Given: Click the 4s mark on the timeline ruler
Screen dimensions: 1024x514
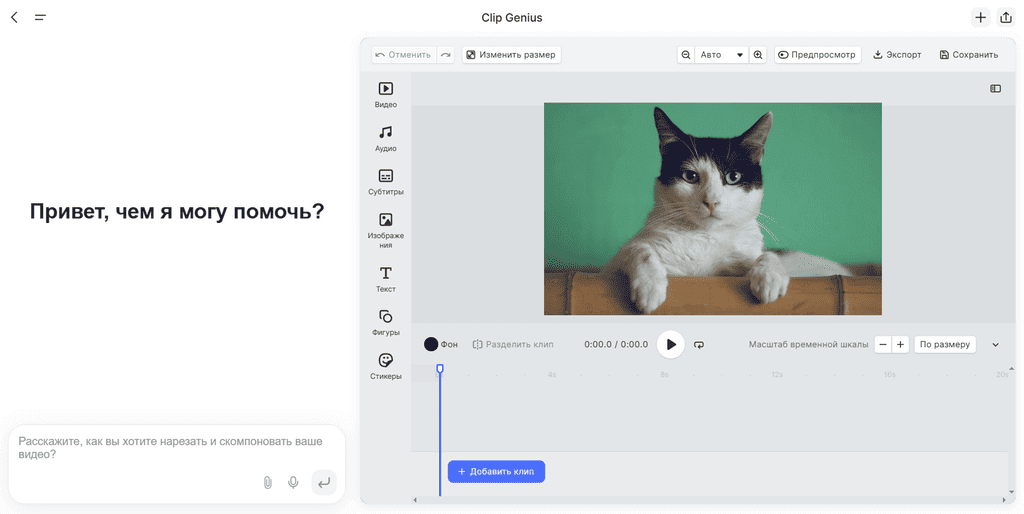Looking at the screenshot, I should (x=552, y=375).
